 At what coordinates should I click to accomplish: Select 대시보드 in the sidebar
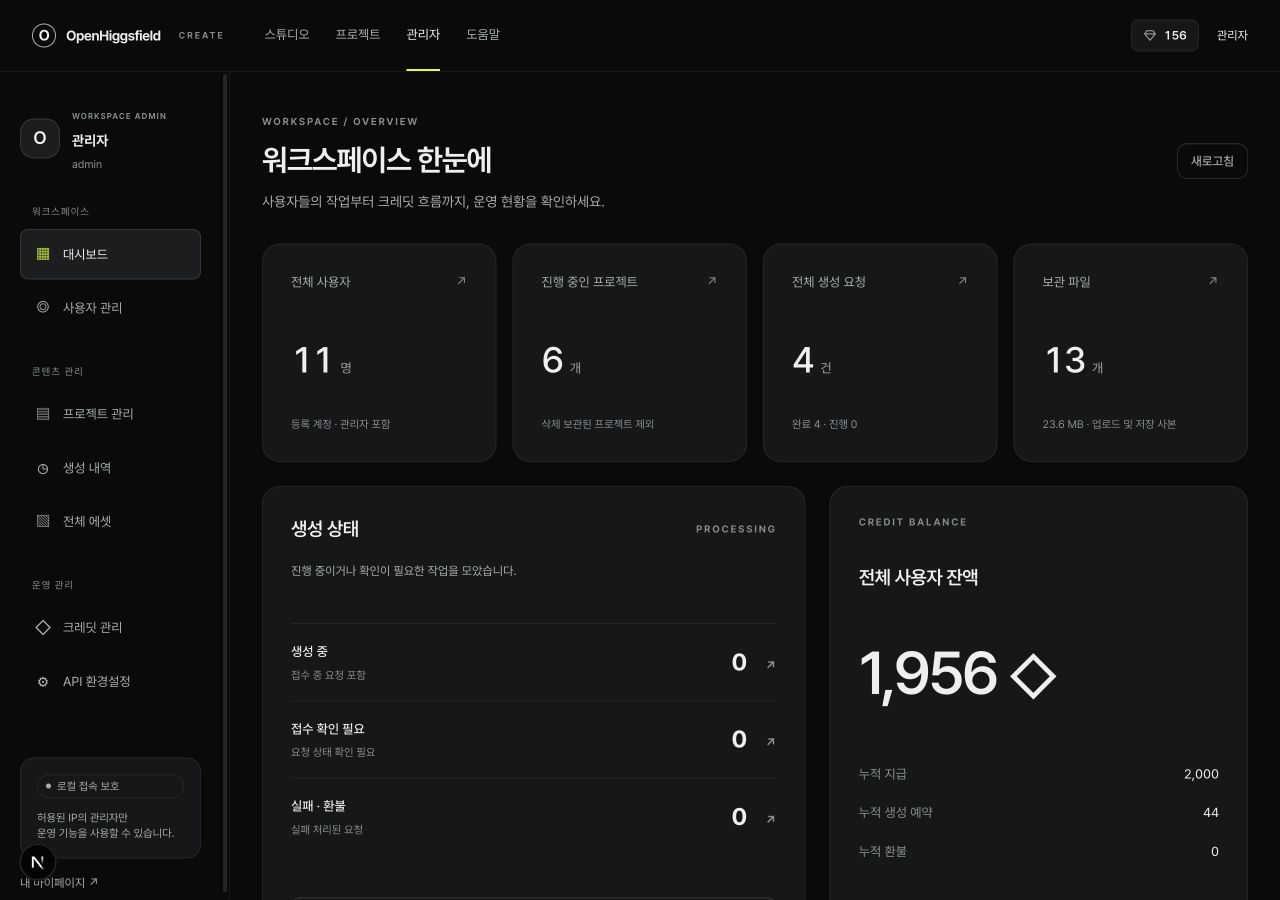(x=110, y=254)
